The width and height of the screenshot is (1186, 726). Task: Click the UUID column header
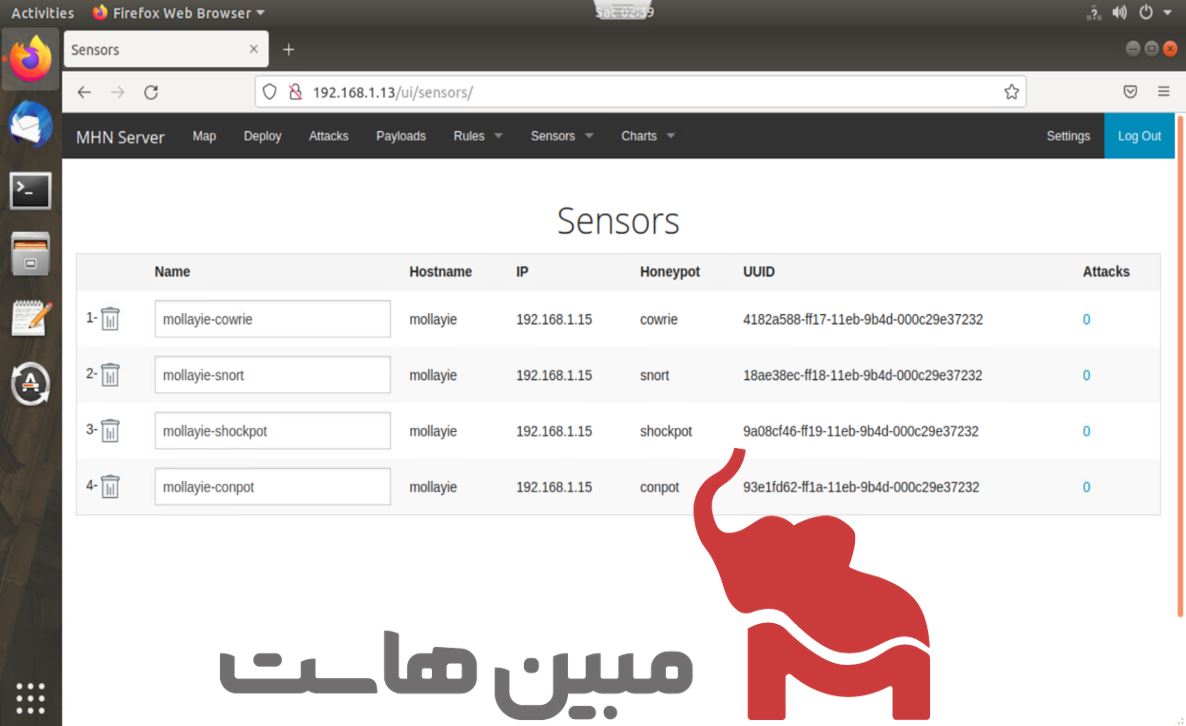[x=759, y=271]
